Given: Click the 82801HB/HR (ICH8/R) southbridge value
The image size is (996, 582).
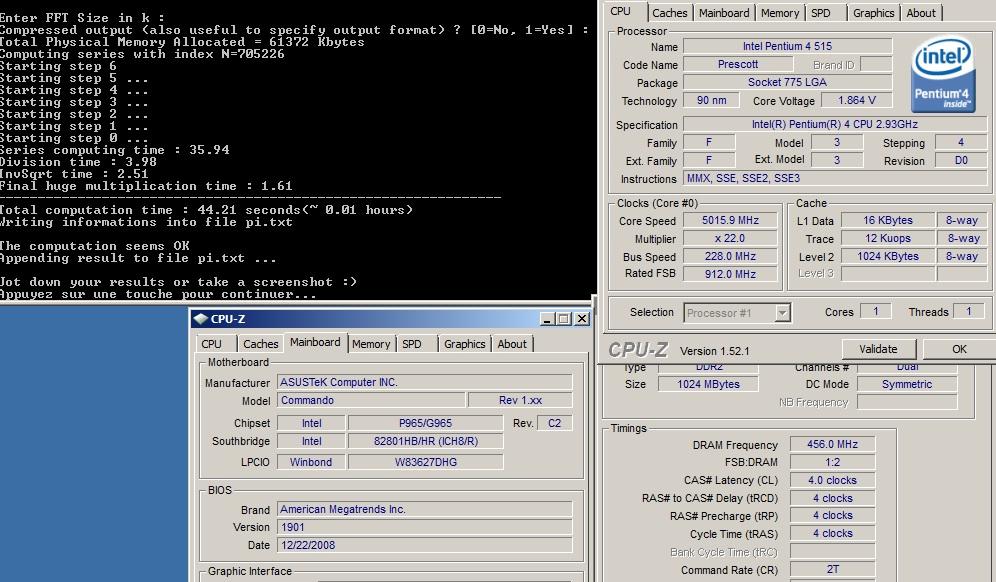Looking at the screenshot, I should [426, 441].
